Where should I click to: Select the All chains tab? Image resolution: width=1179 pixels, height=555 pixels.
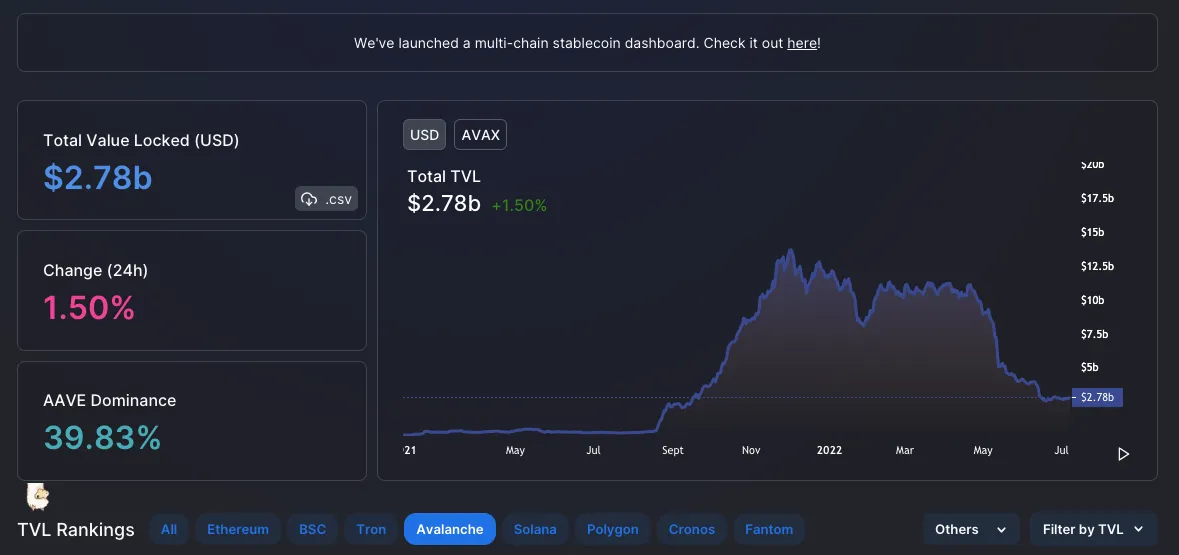tap(169, 529)
